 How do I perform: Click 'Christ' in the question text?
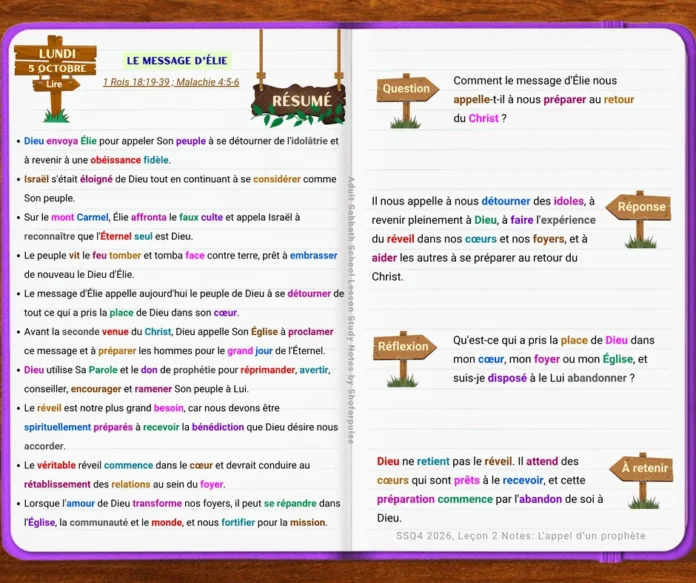(483, 119)
